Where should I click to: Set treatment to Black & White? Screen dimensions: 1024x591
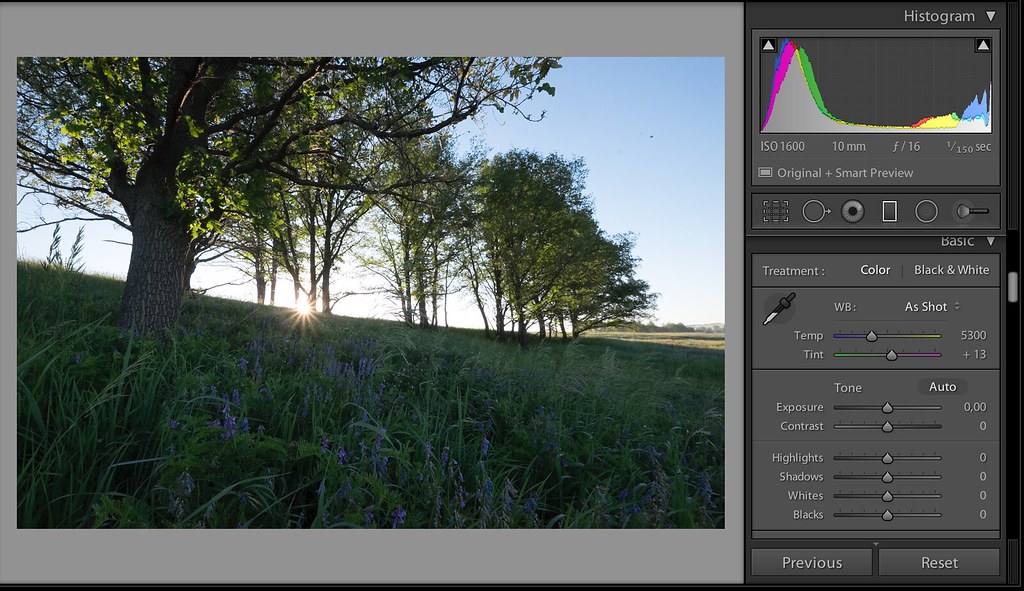click(952, 270)
